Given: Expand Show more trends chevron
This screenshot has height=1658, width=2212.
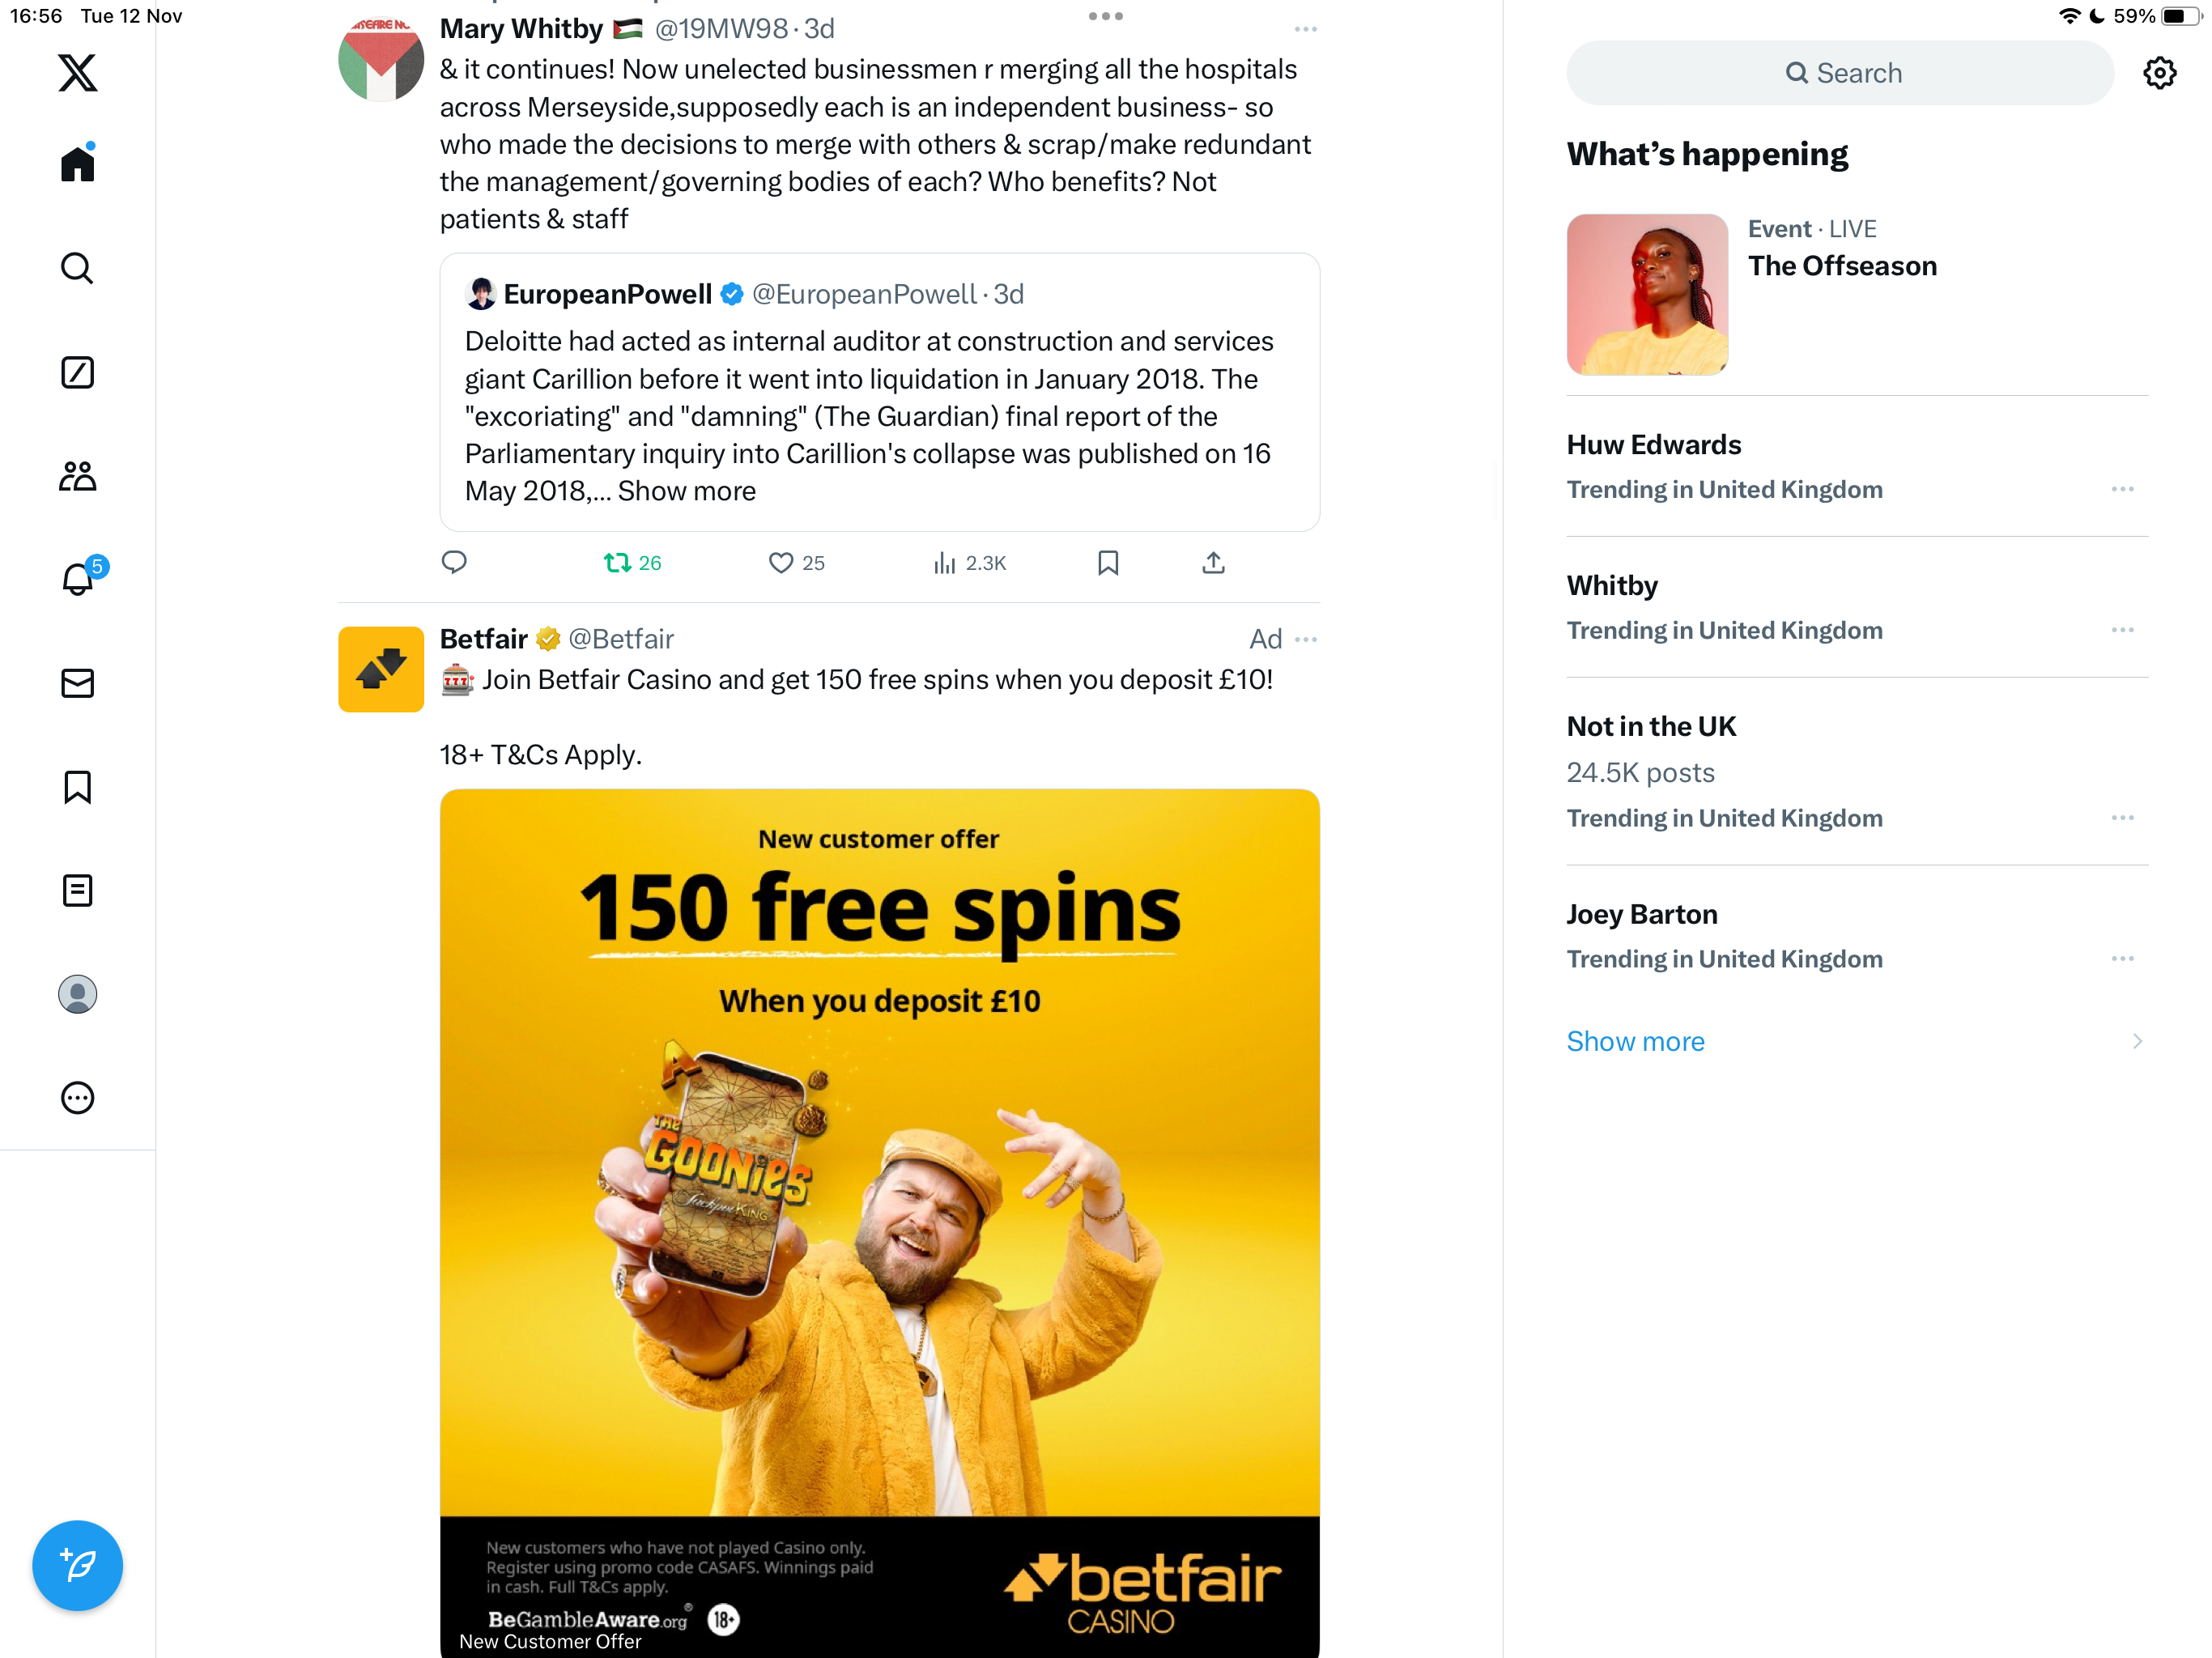Looking at the screenshot, I should coord(2137,1041).
